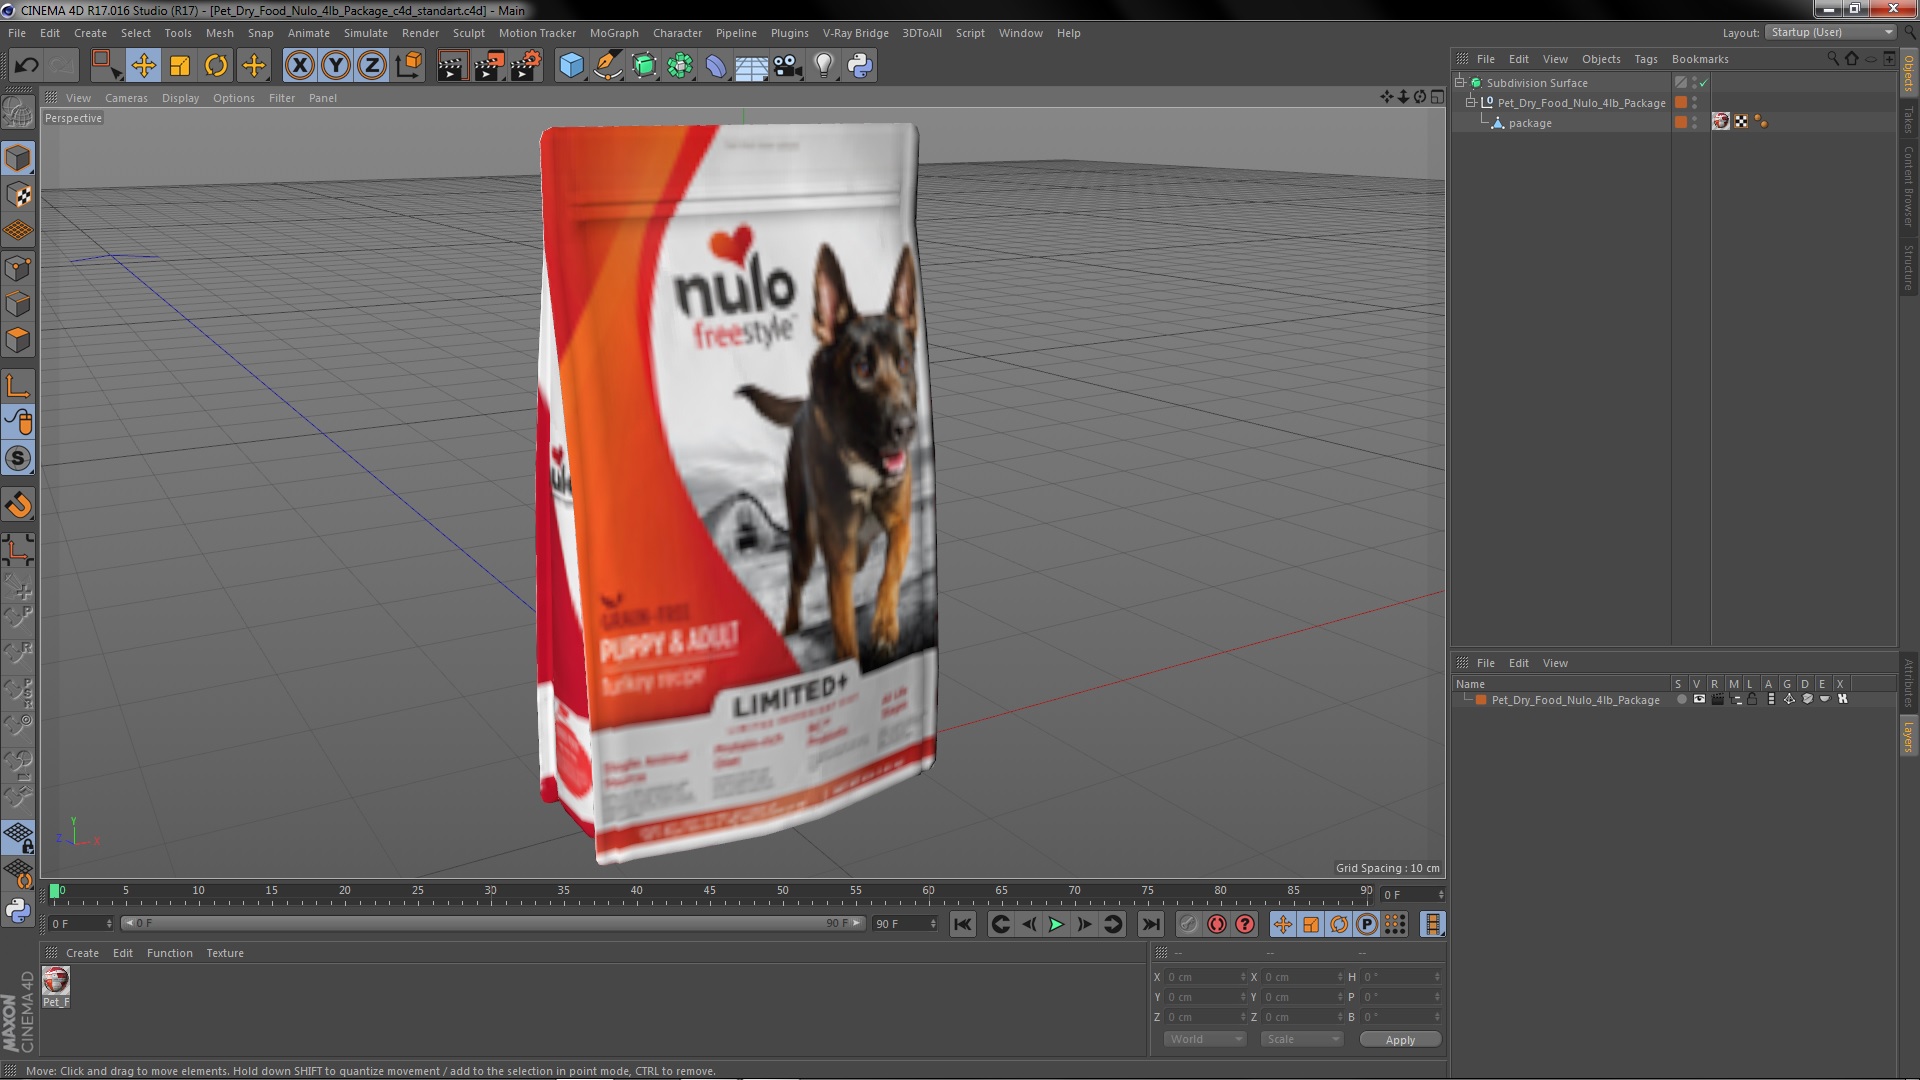
Task: Toggle the solo dot for Pet_Dry_Food layer
Action: (1681, 699)
